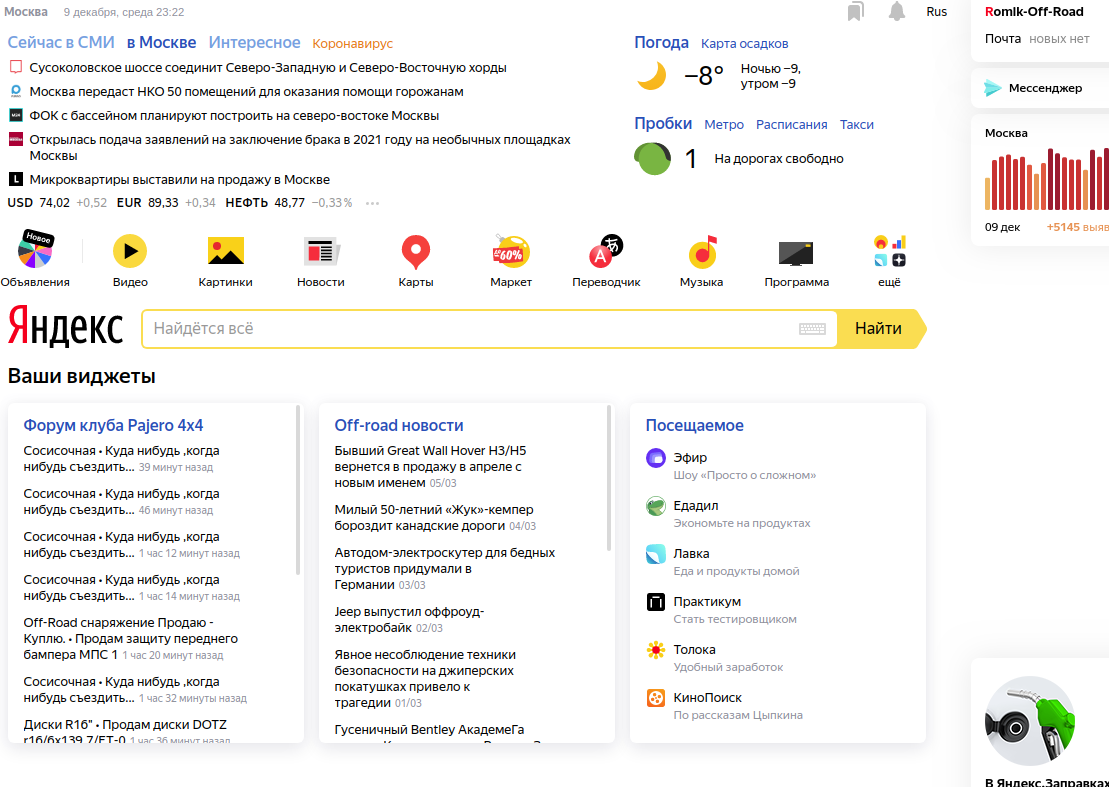Open bookmarks collection icon in header

[855, 12]
